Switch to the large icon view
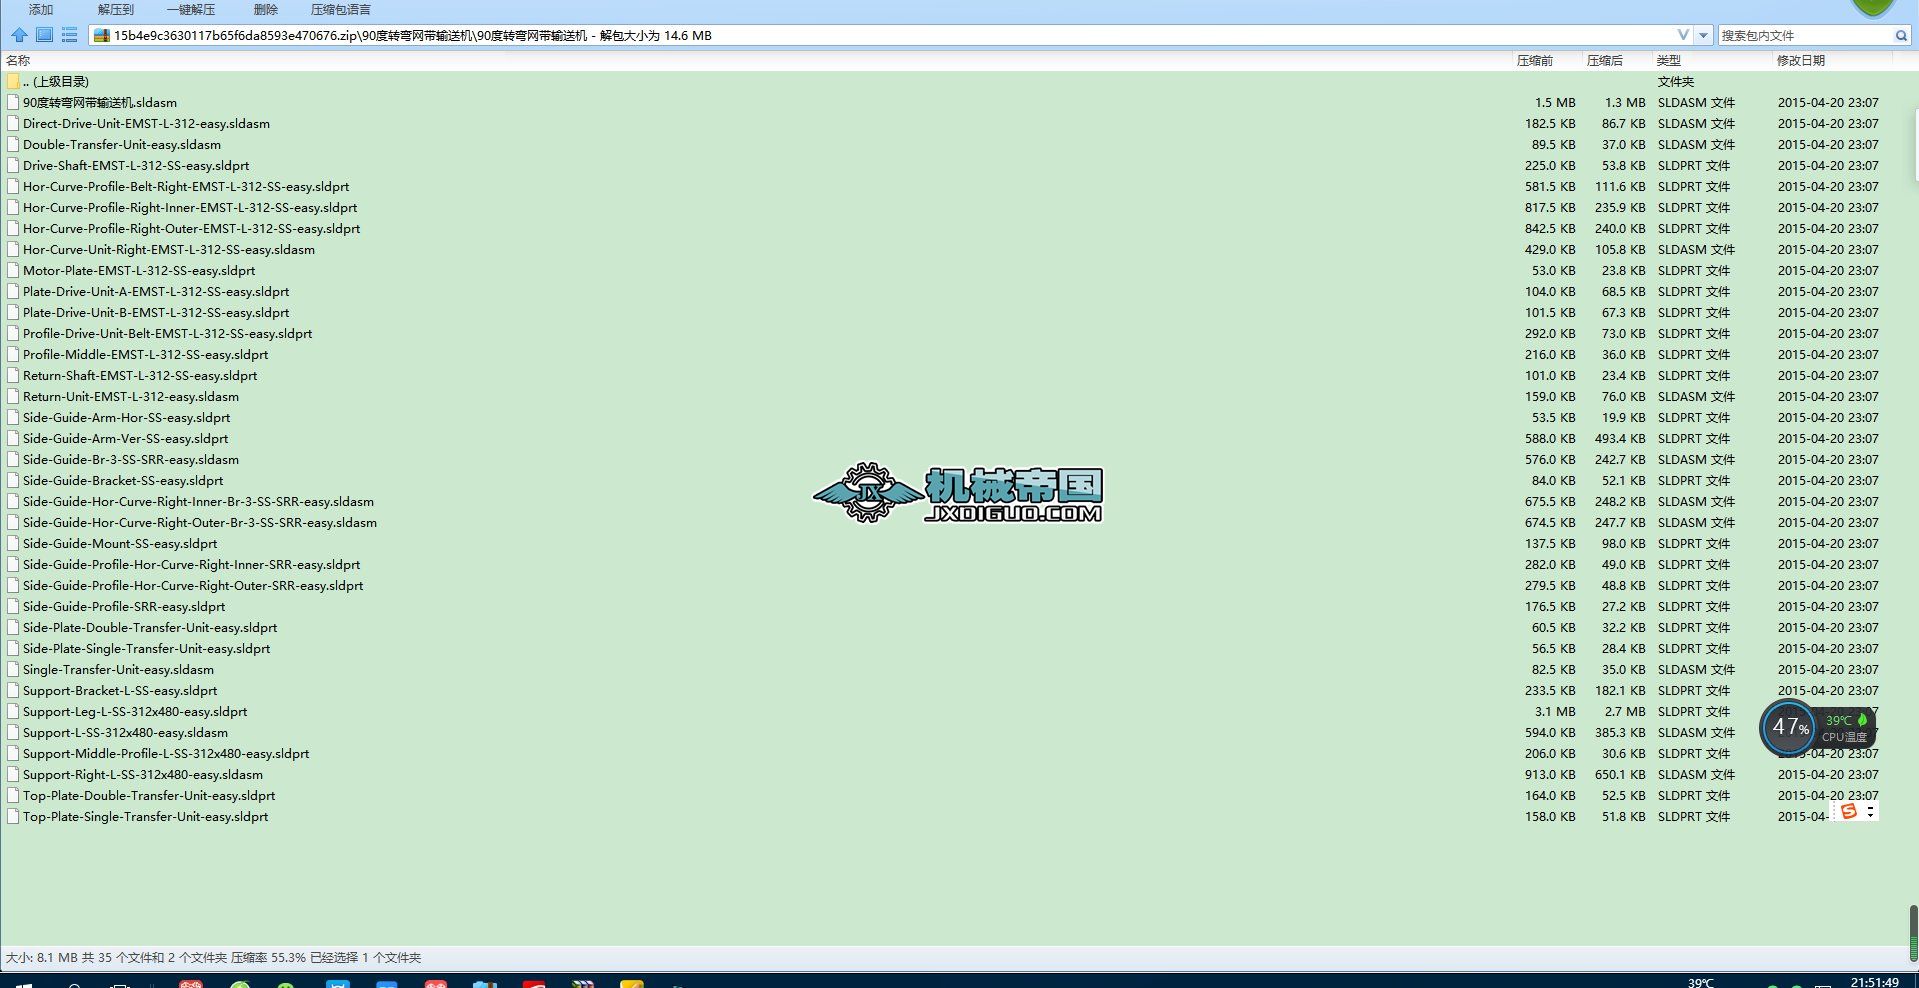1919x988 pixels. [44, 35]
